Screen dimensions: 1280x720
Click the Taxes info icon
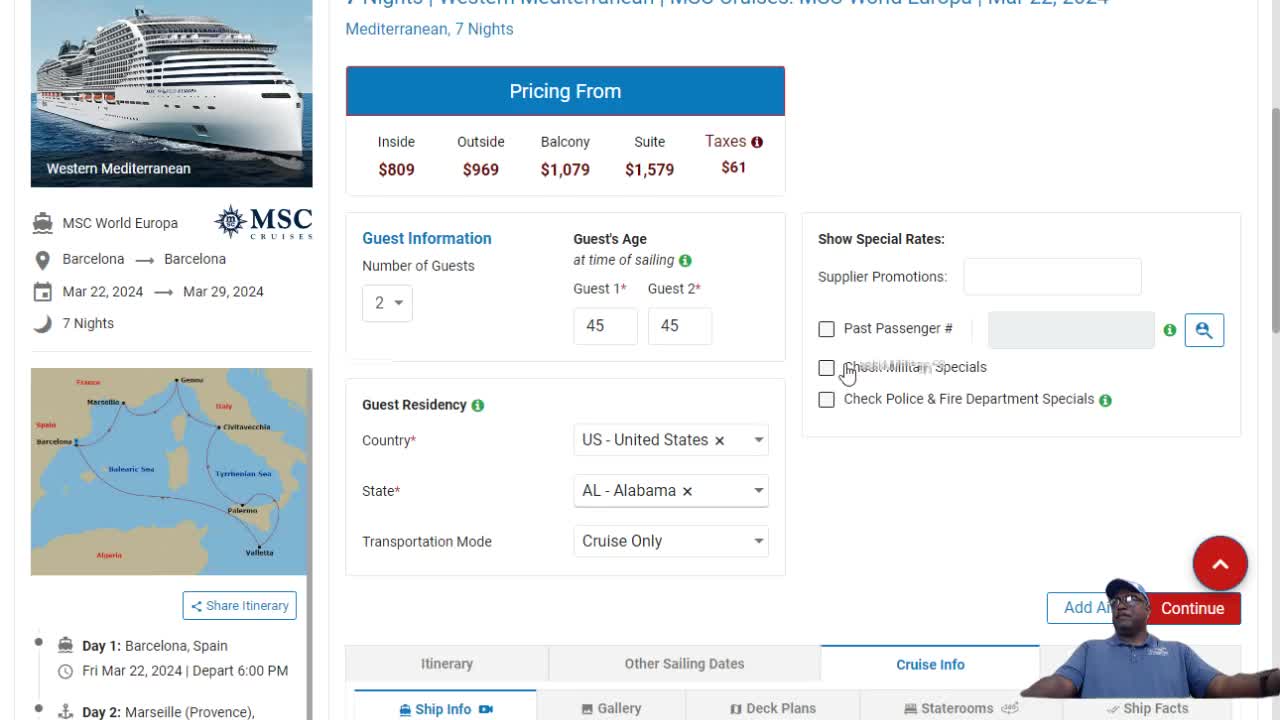coord(757,142)
